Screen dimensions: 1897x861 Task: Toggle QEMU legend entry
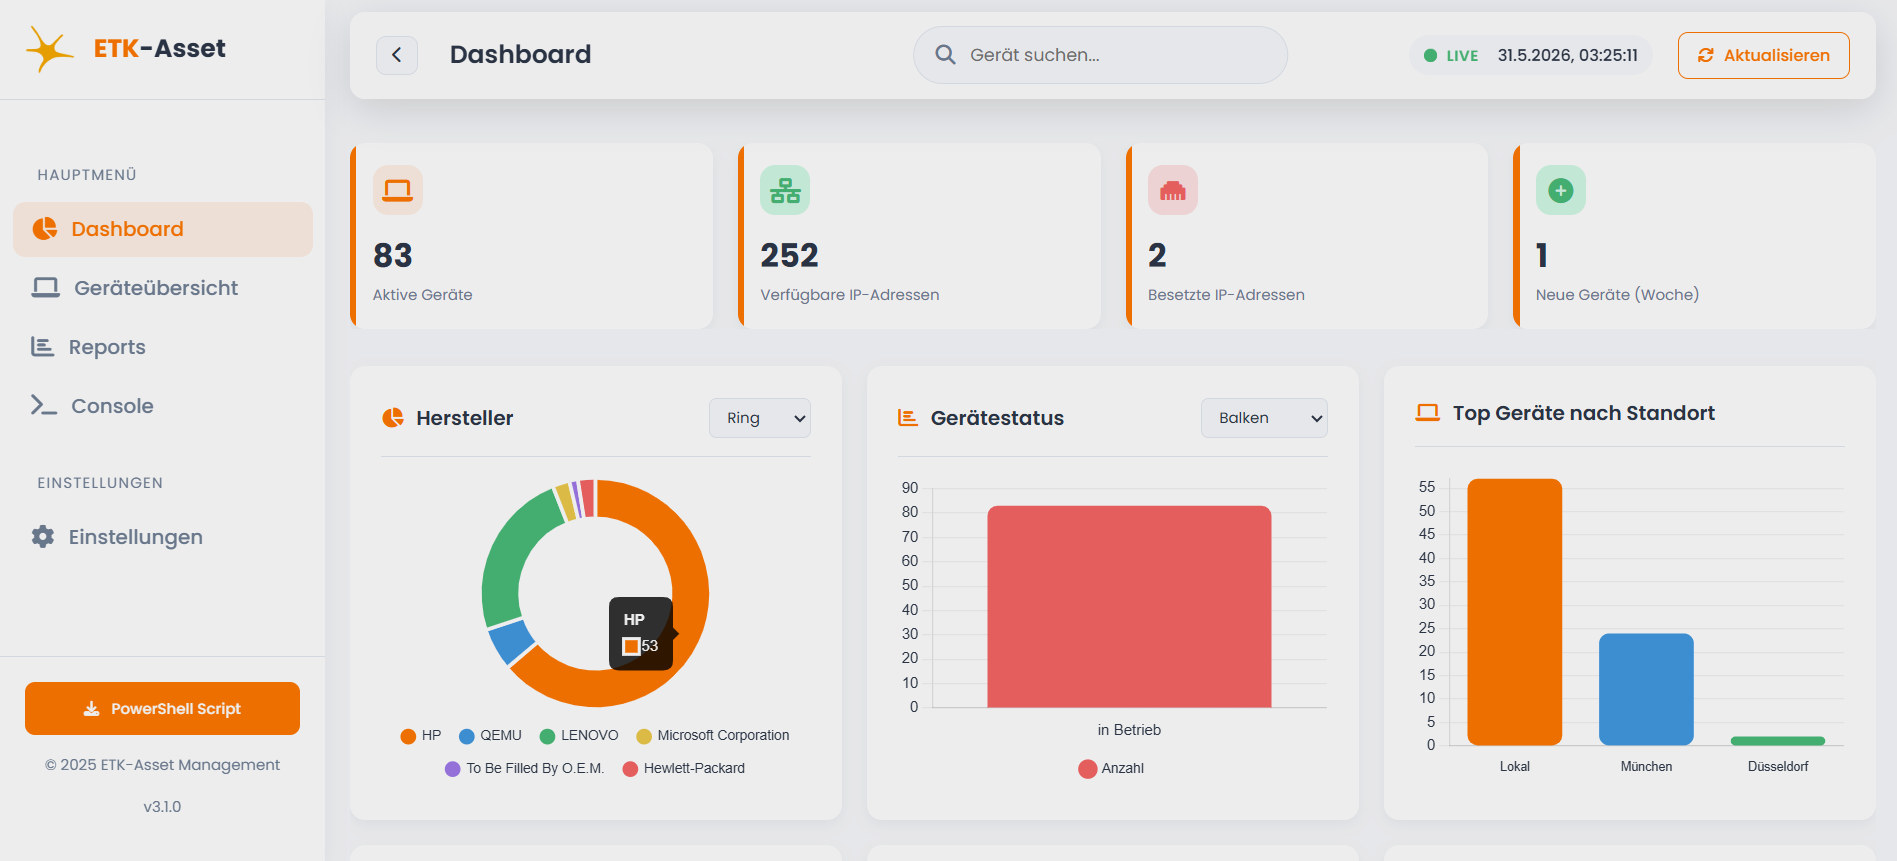490,736
